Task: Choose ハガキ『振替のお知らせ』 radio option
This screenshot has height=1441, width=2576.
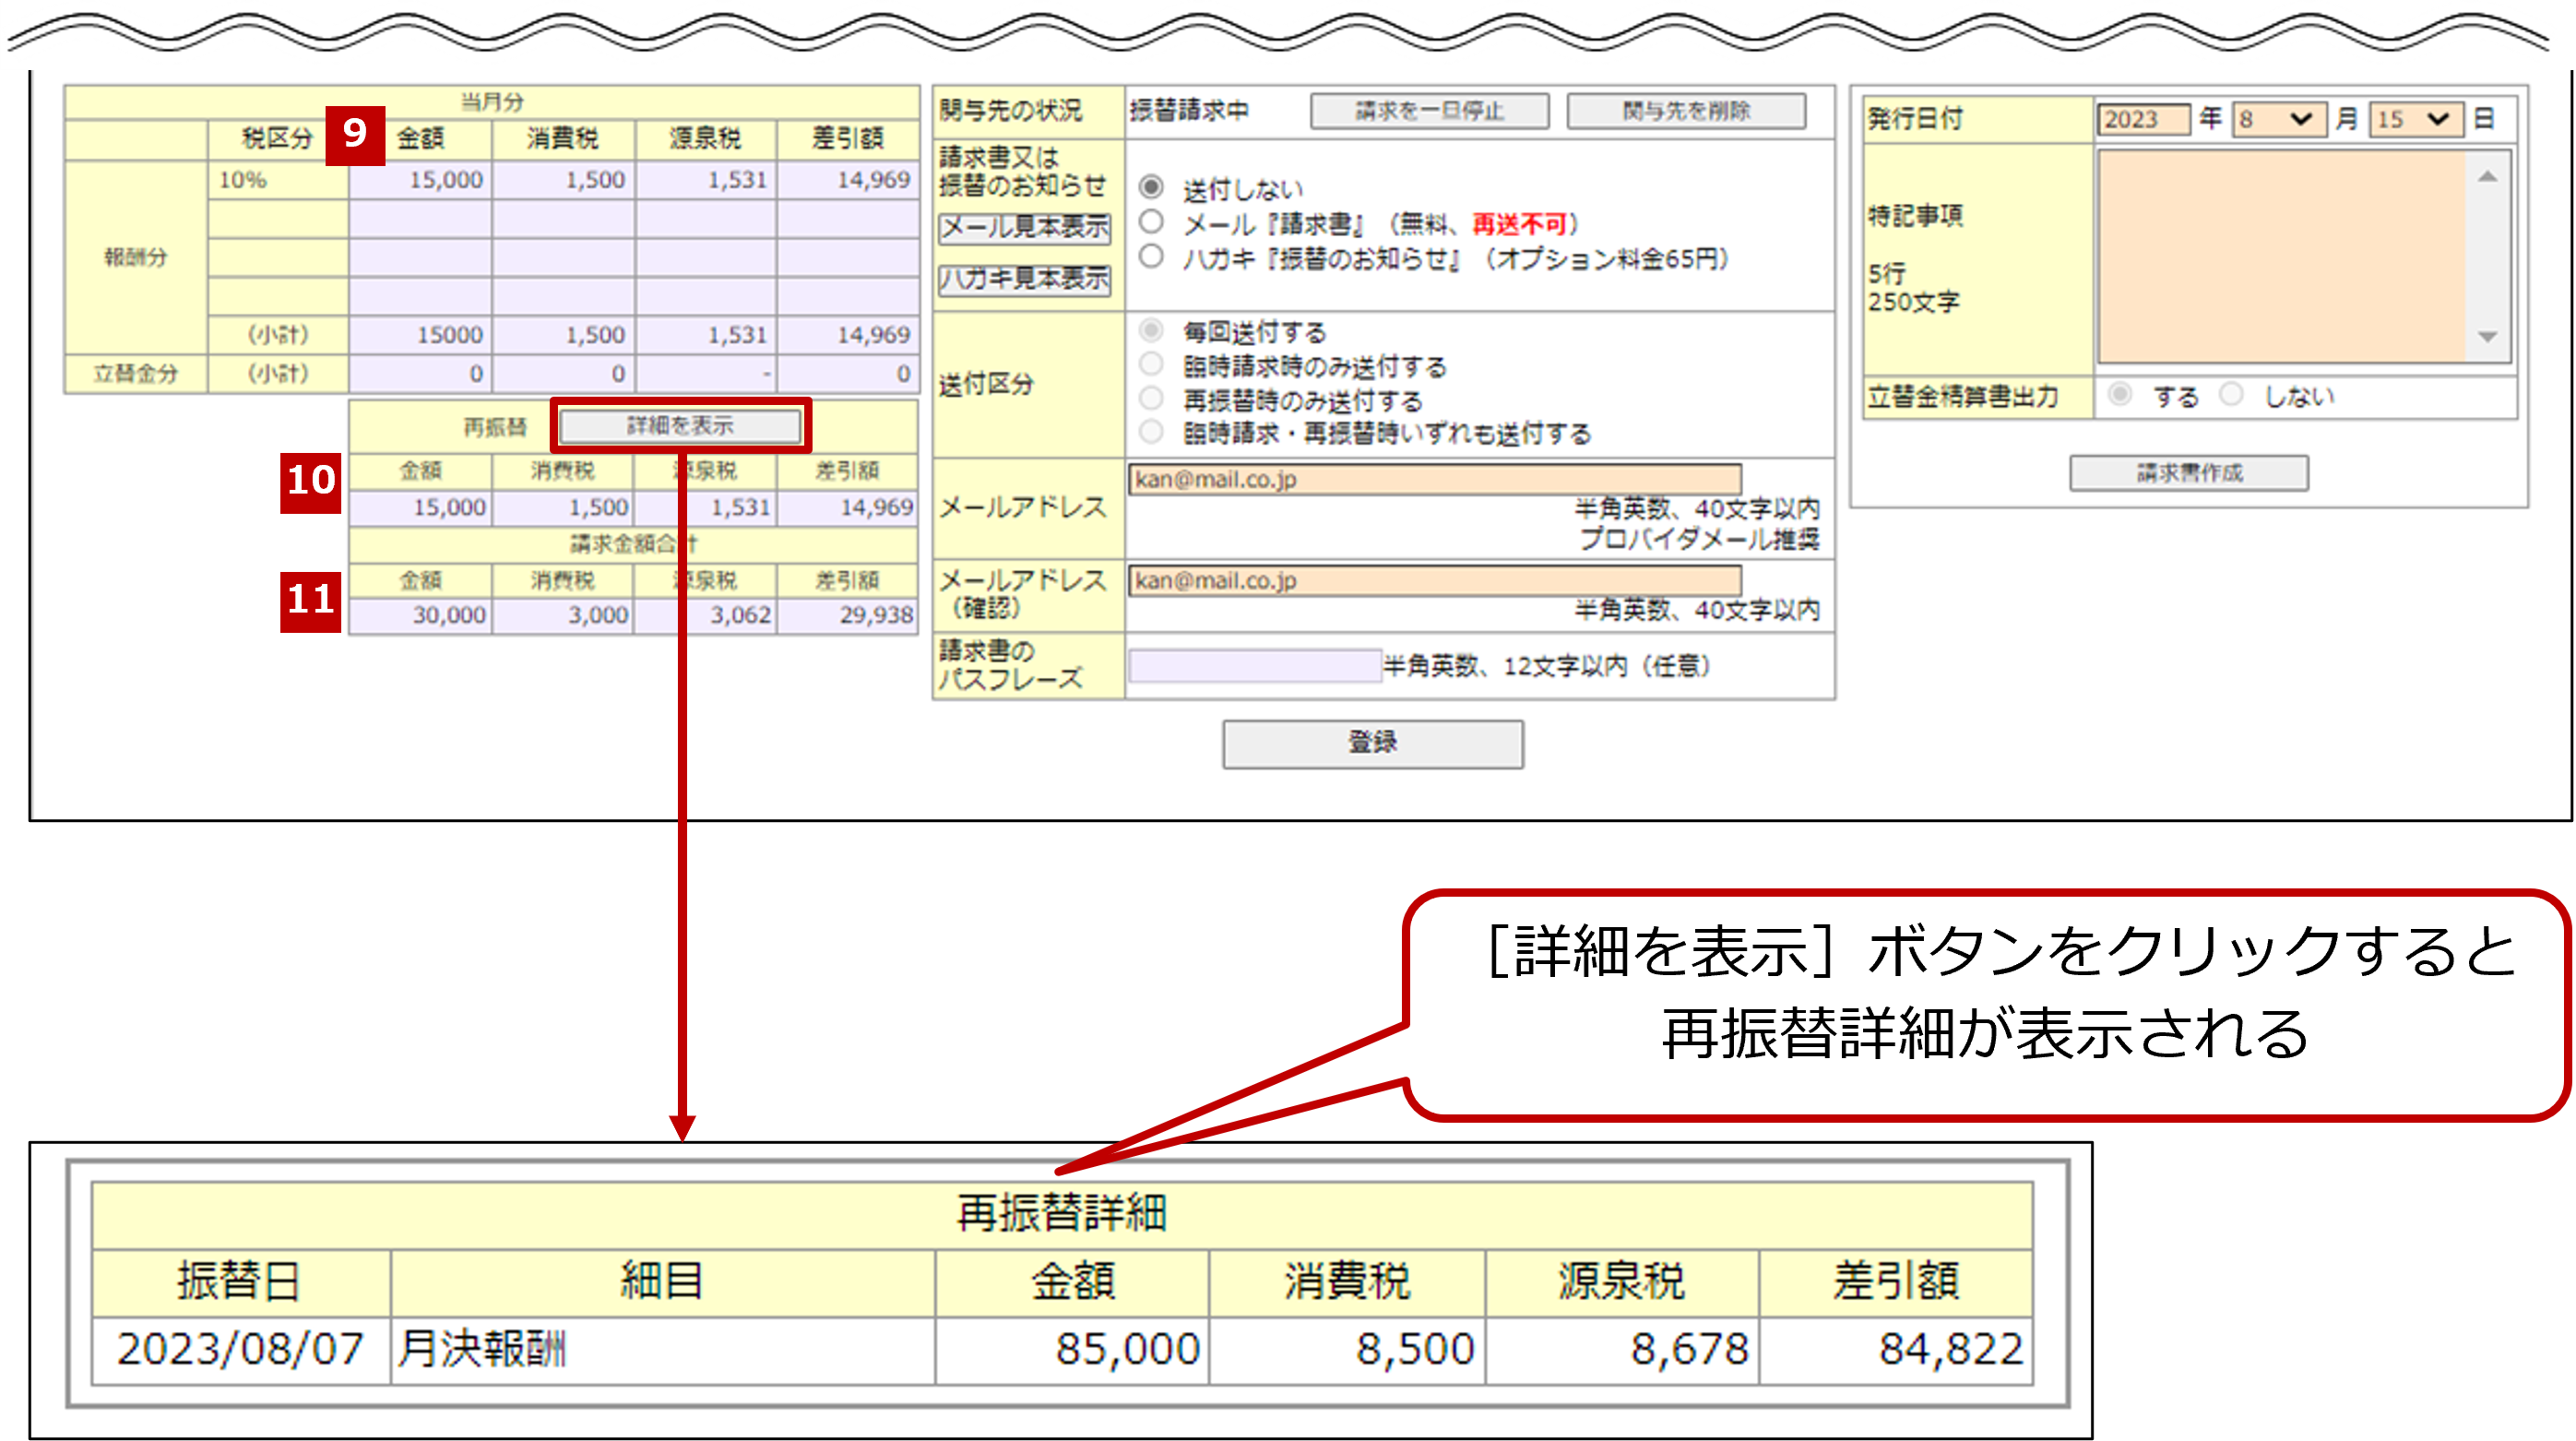Action: point(1151,257)
